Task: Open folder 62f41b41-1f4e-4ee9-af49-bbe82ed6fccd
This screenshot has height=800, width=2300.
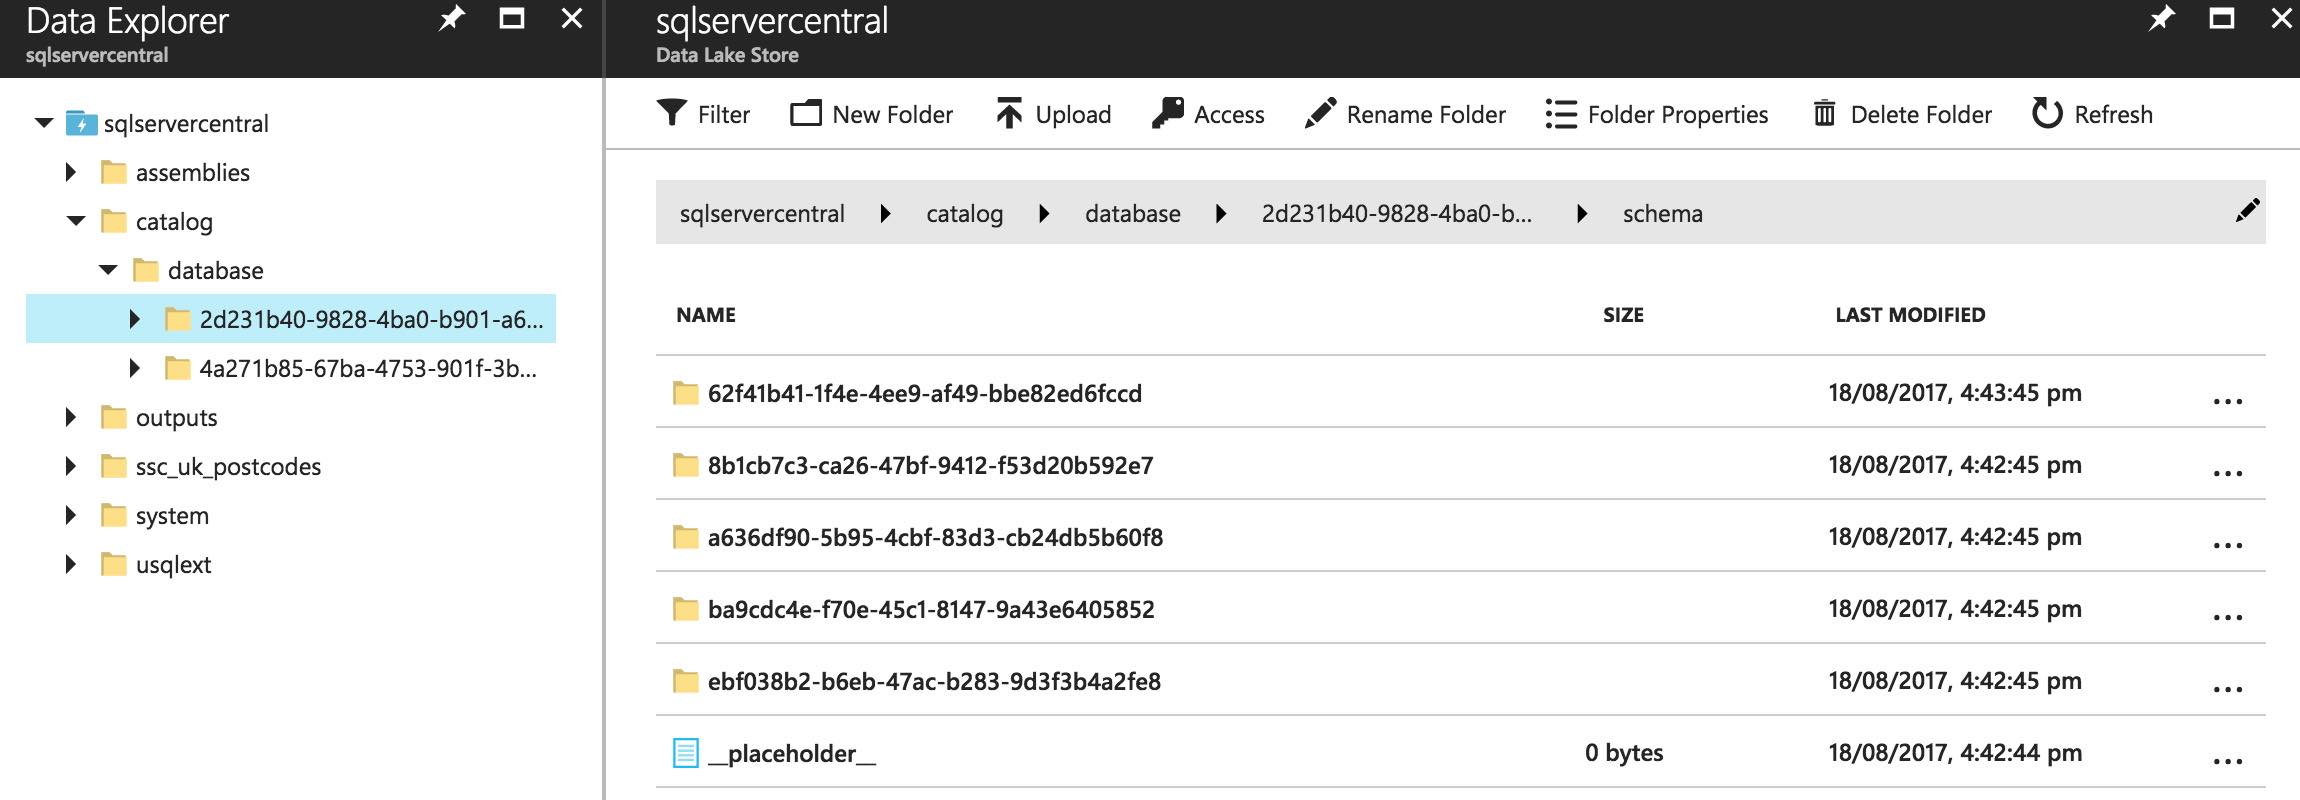Action: 924,393
